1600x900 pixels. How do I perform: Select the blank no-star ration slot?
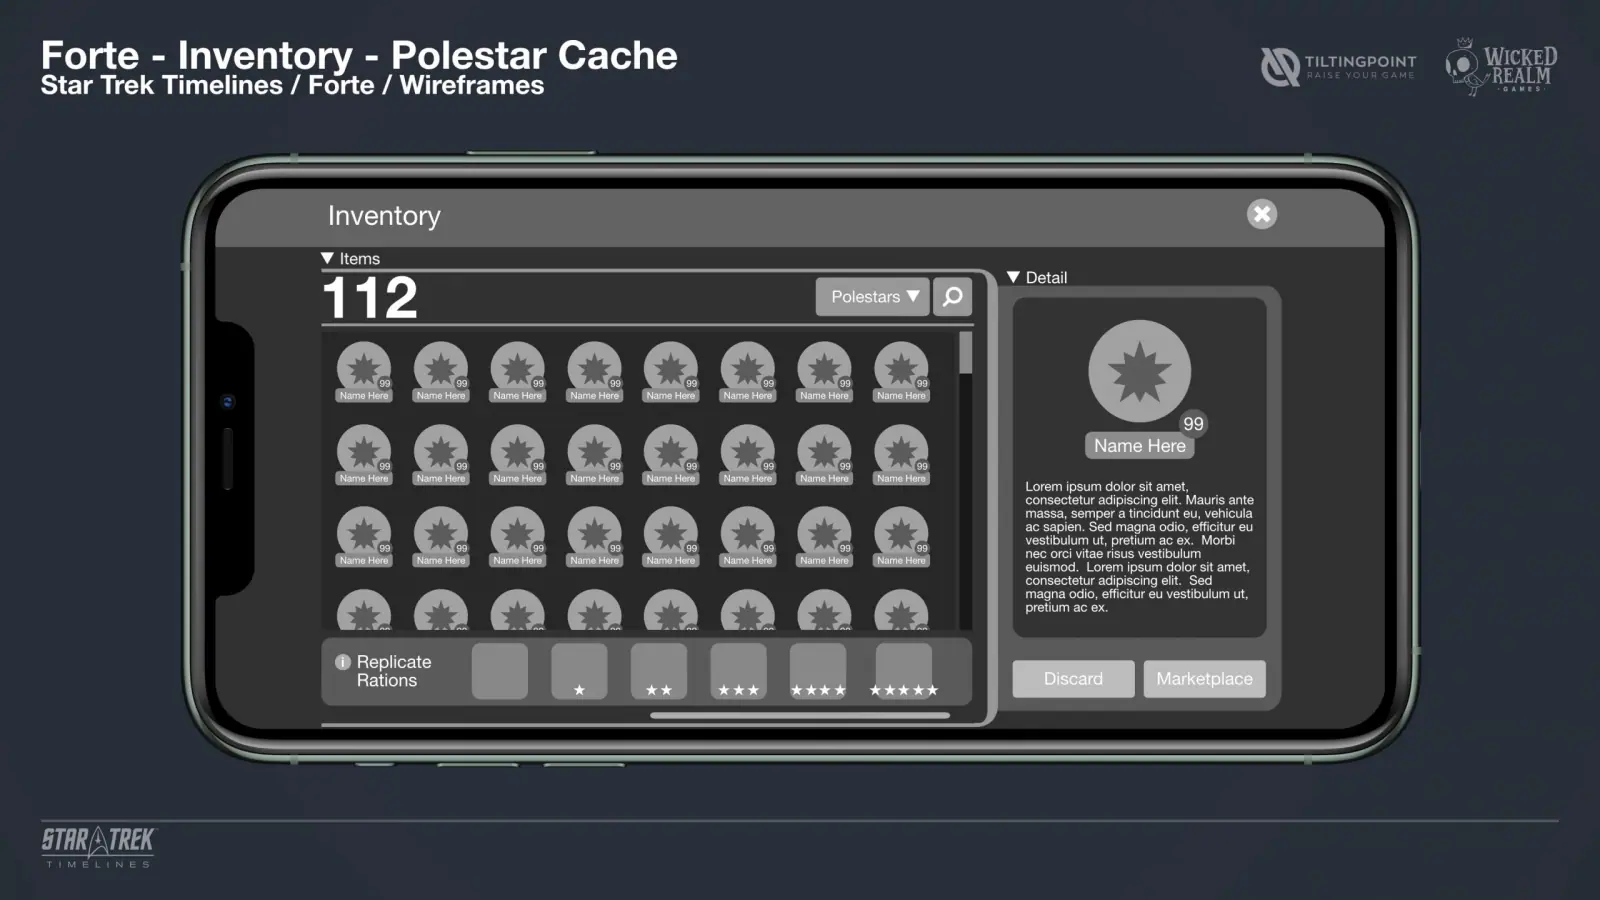pos(500,671)
